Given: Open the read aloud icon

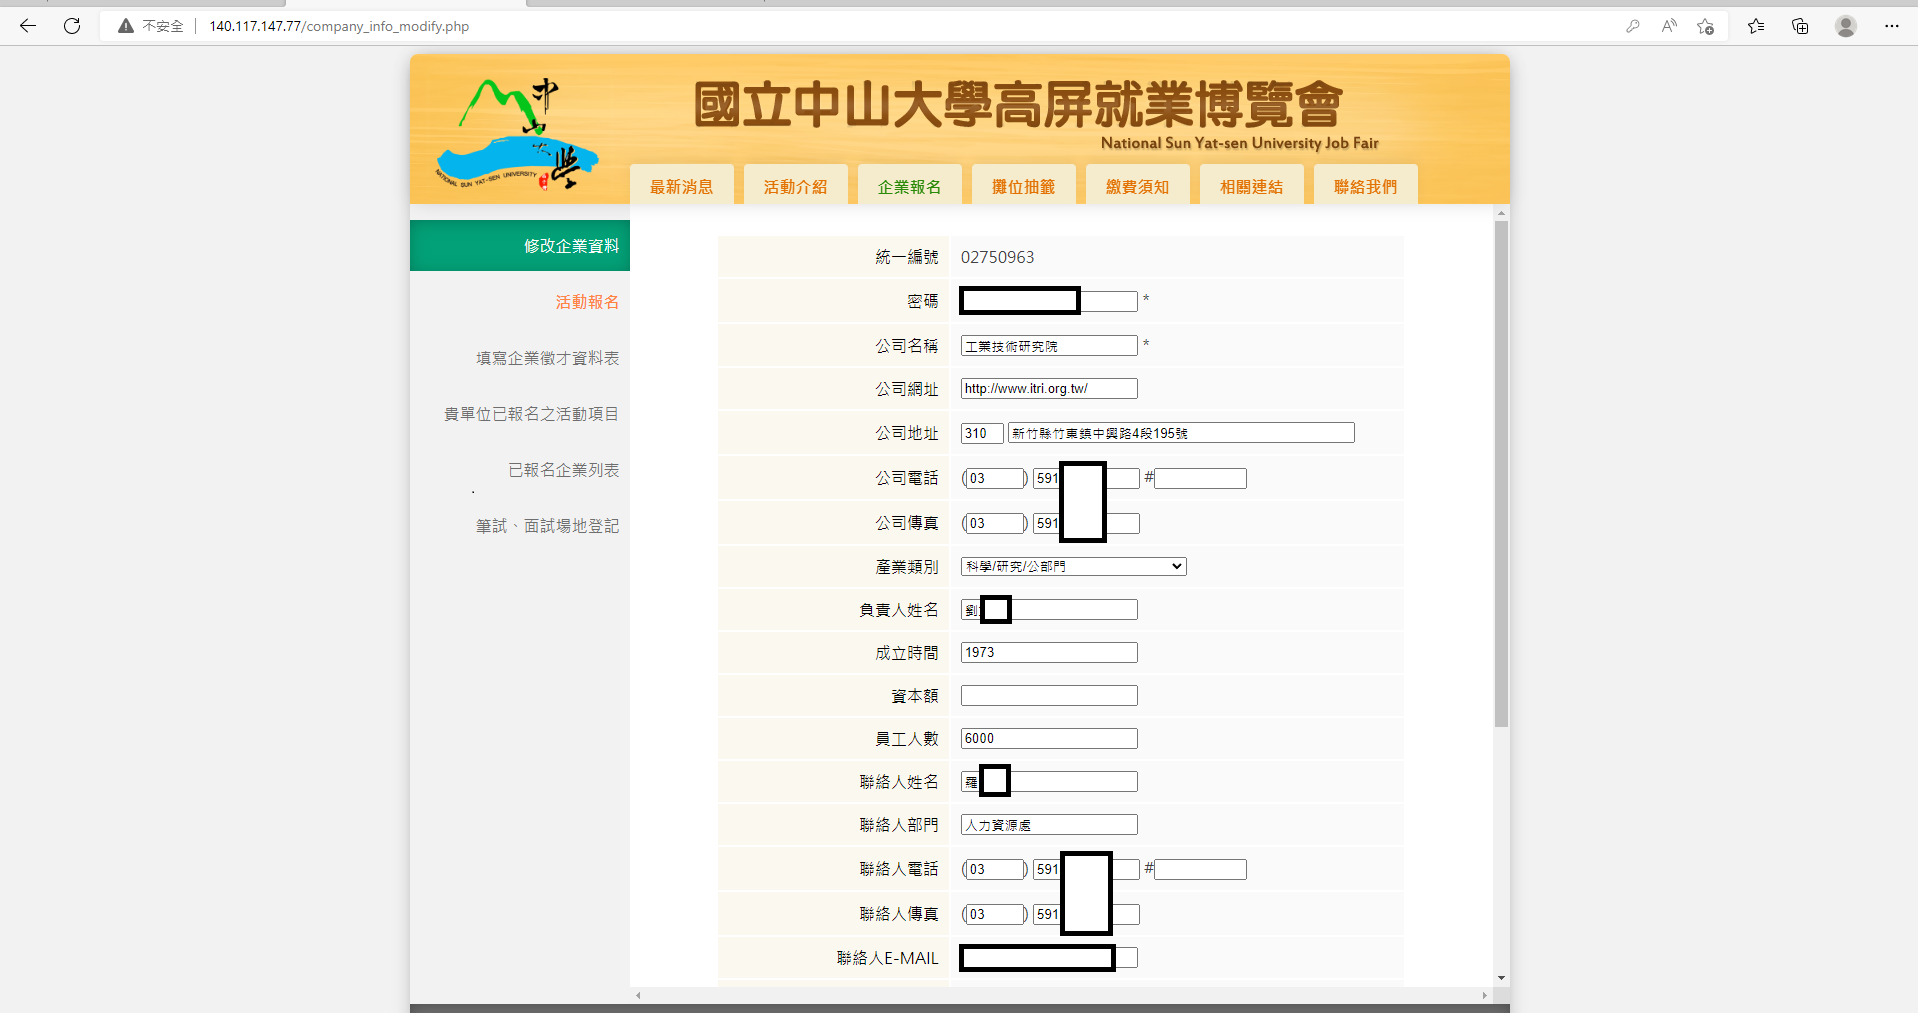Looking at the screenshot, I should click(x=1669, y=26).
